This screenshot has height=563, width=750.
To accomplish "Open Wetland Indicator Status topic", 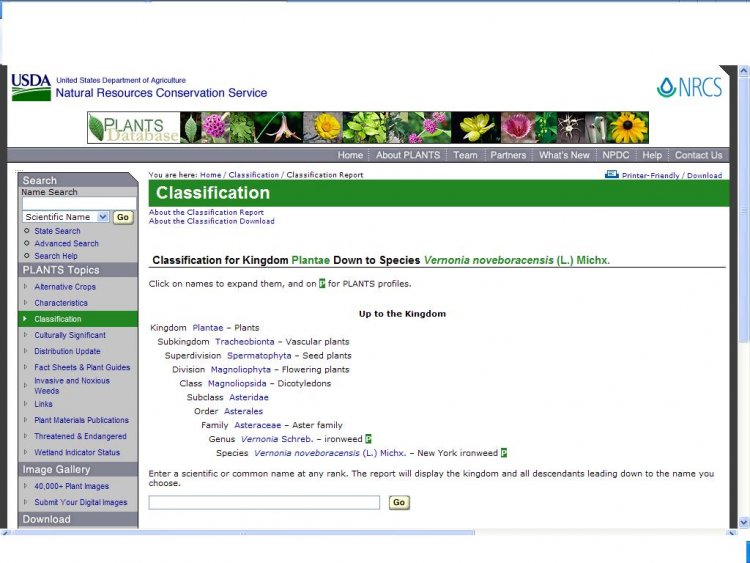I will pyautogui.click(x=77, y=453).
